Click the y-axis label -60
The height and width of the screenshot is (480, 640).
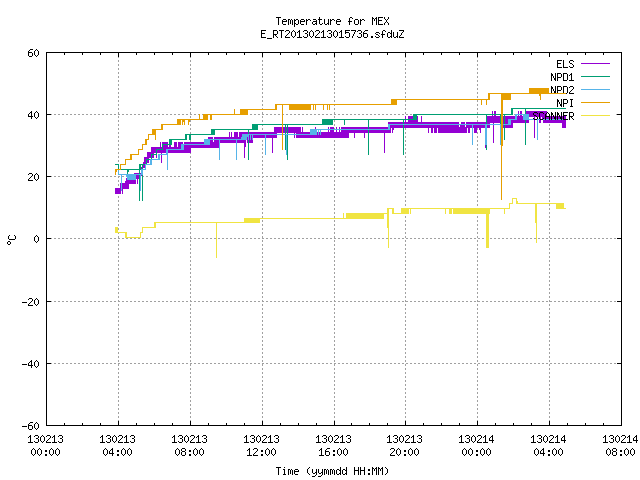[31, 426]
